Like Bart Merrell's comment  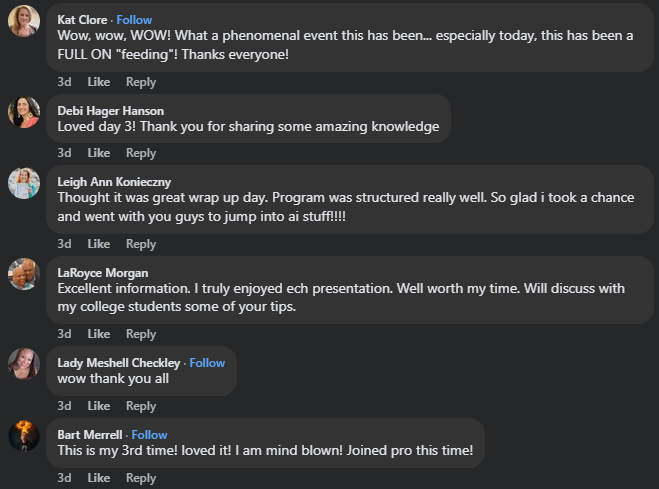[98, 478]
